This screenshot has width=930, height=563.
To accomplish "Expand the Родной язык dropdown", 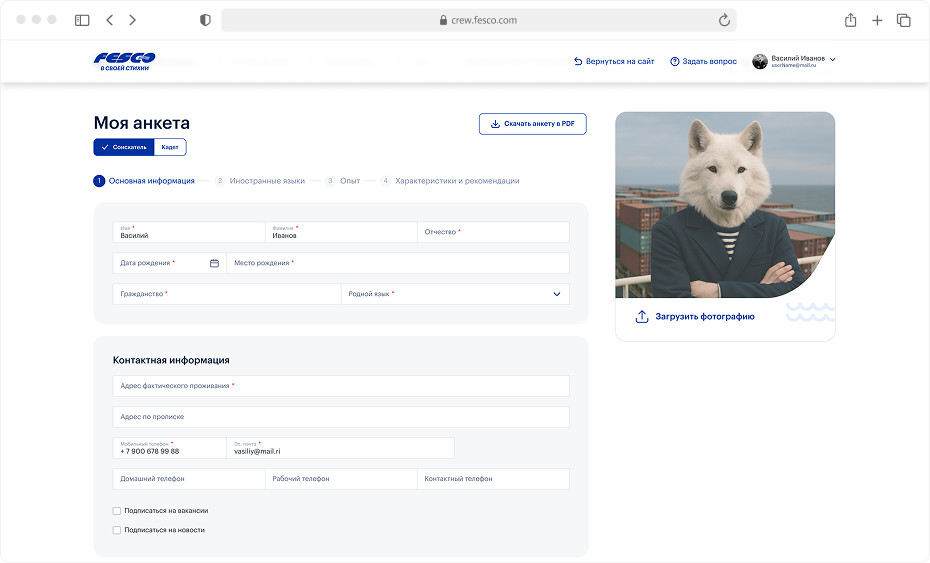I will point(557,294).
